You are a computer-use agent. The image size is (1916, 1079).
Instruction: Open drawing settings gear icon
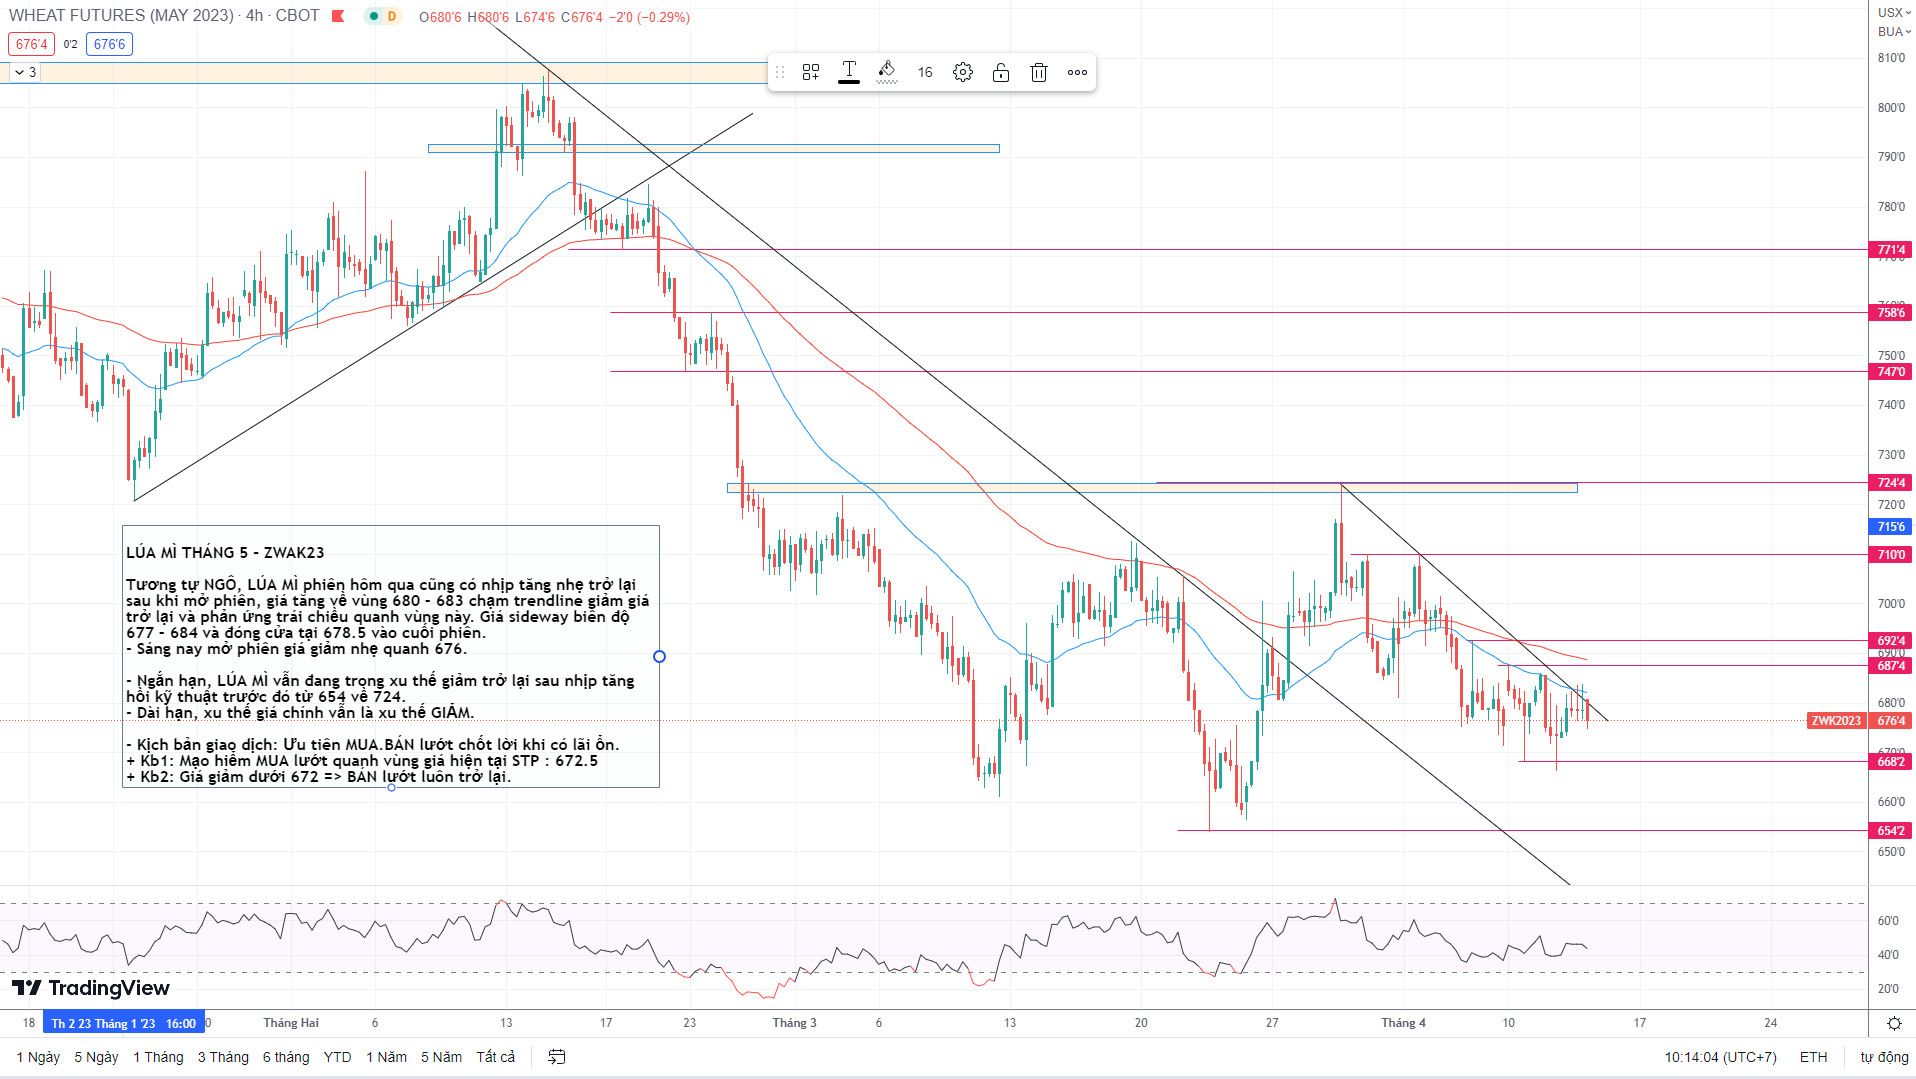click(962, 72)
